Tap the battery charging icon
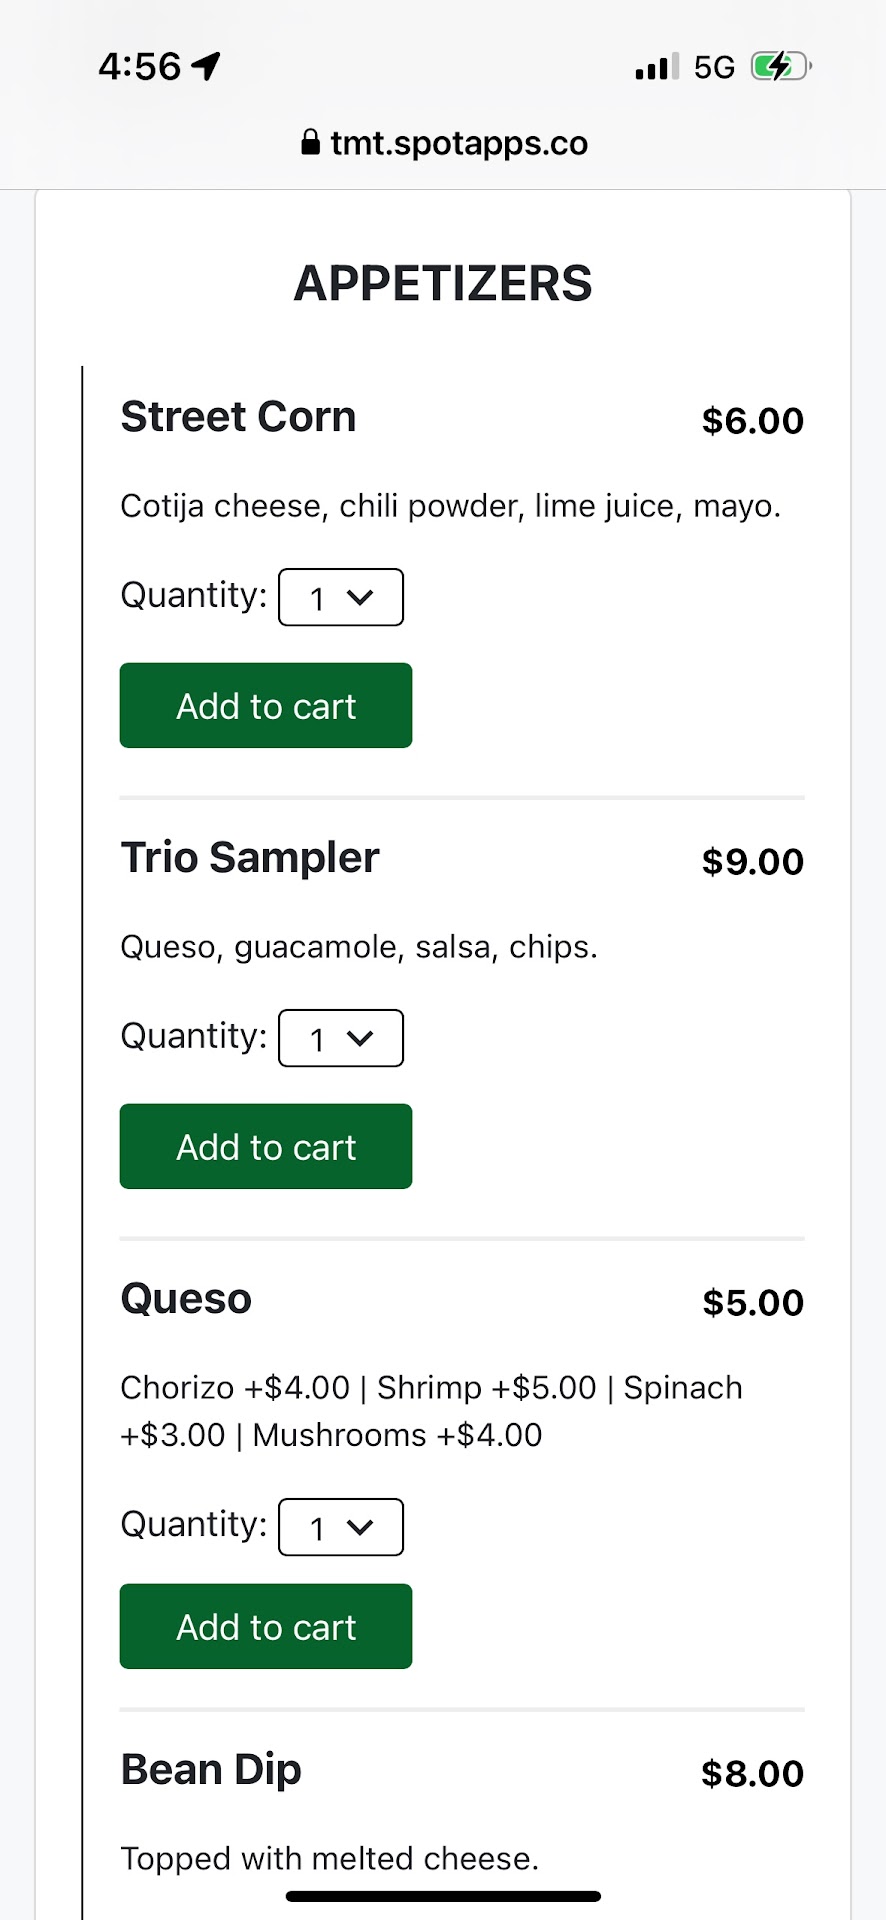 pyautogui.click(x=780, y=67)
